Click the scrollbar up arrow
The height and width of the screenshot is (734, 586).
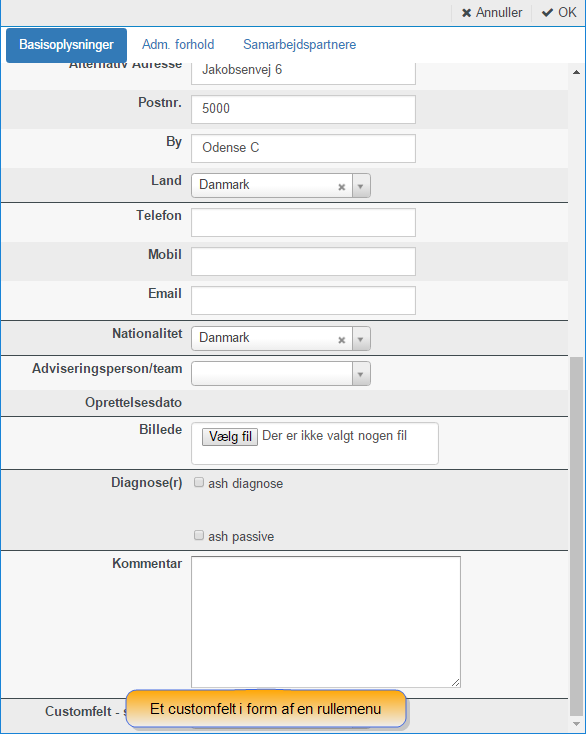point(576,72)
